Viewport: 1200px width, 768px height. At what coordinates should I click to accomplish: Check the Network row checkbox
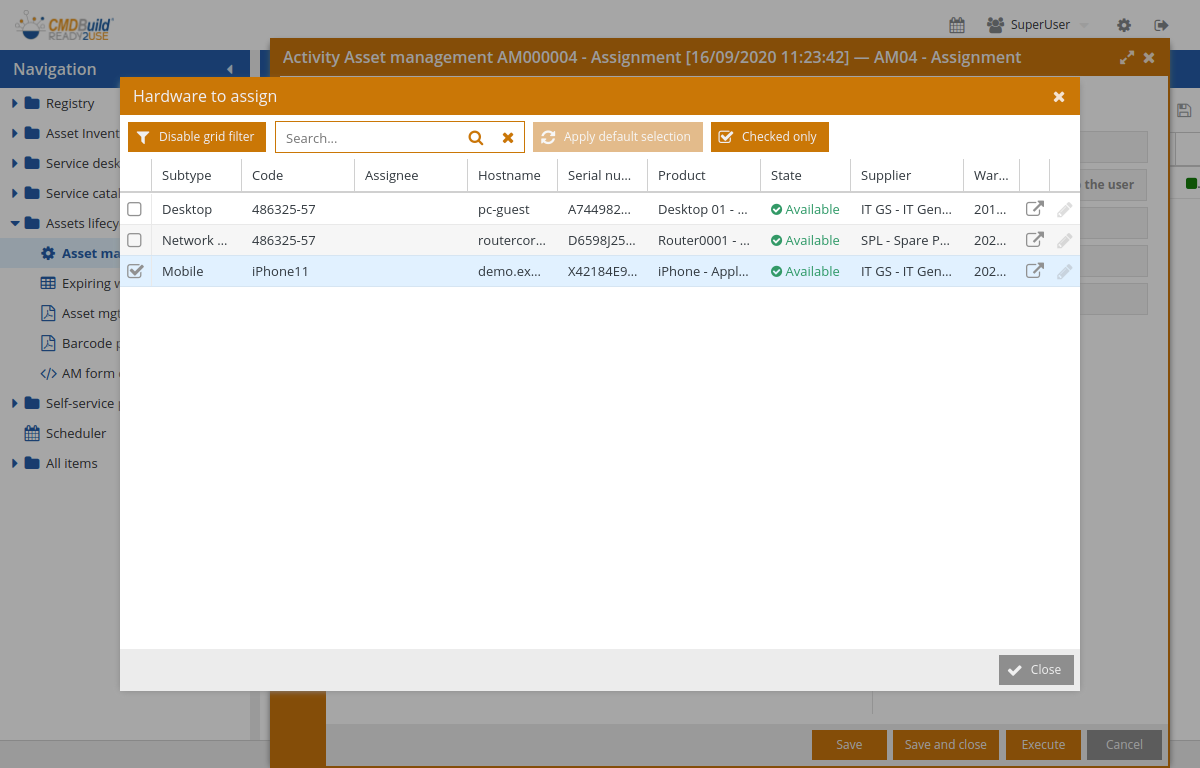(x=135, y=240)
